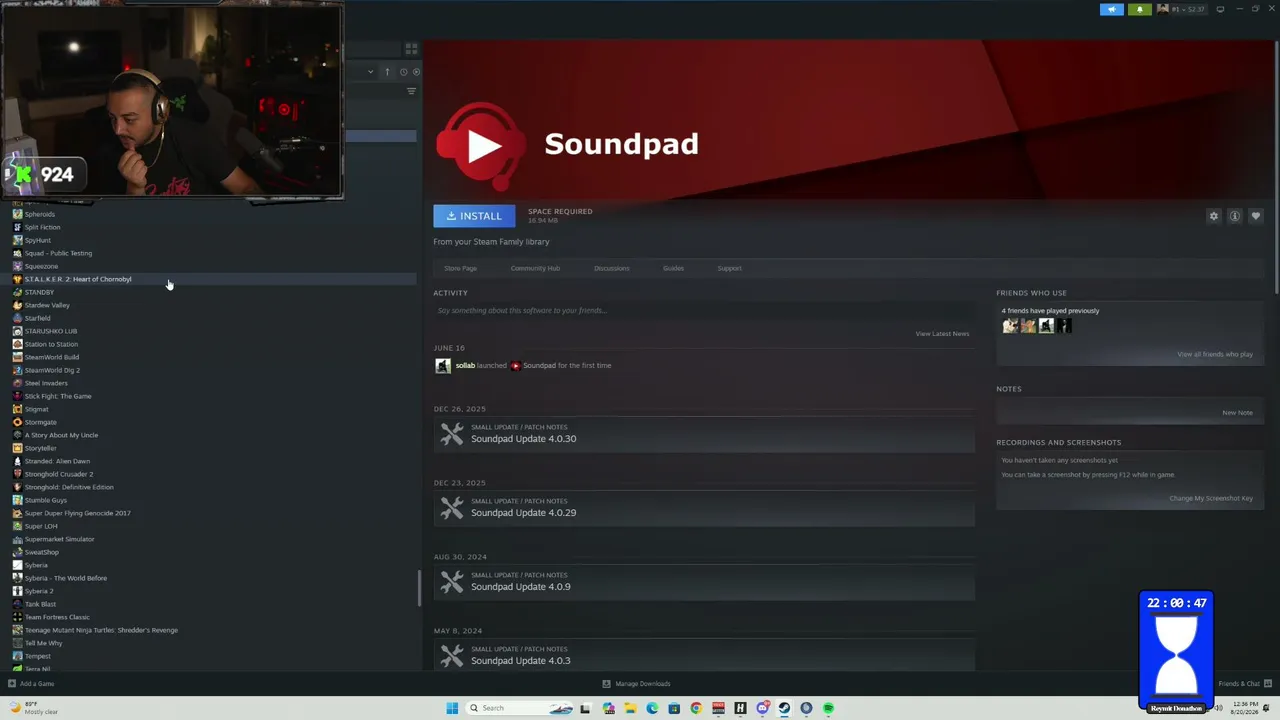This screenshot has width=1280, height=720.
Task: Open the first friend avatar thumbnail
Action: (1010, 326)
